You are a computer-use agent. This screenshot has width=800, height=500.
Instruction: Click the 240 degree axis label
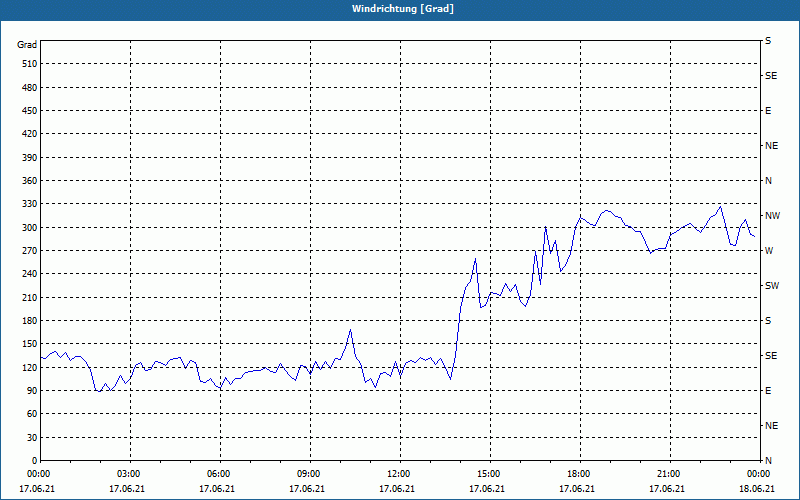(x=30, y=274)
